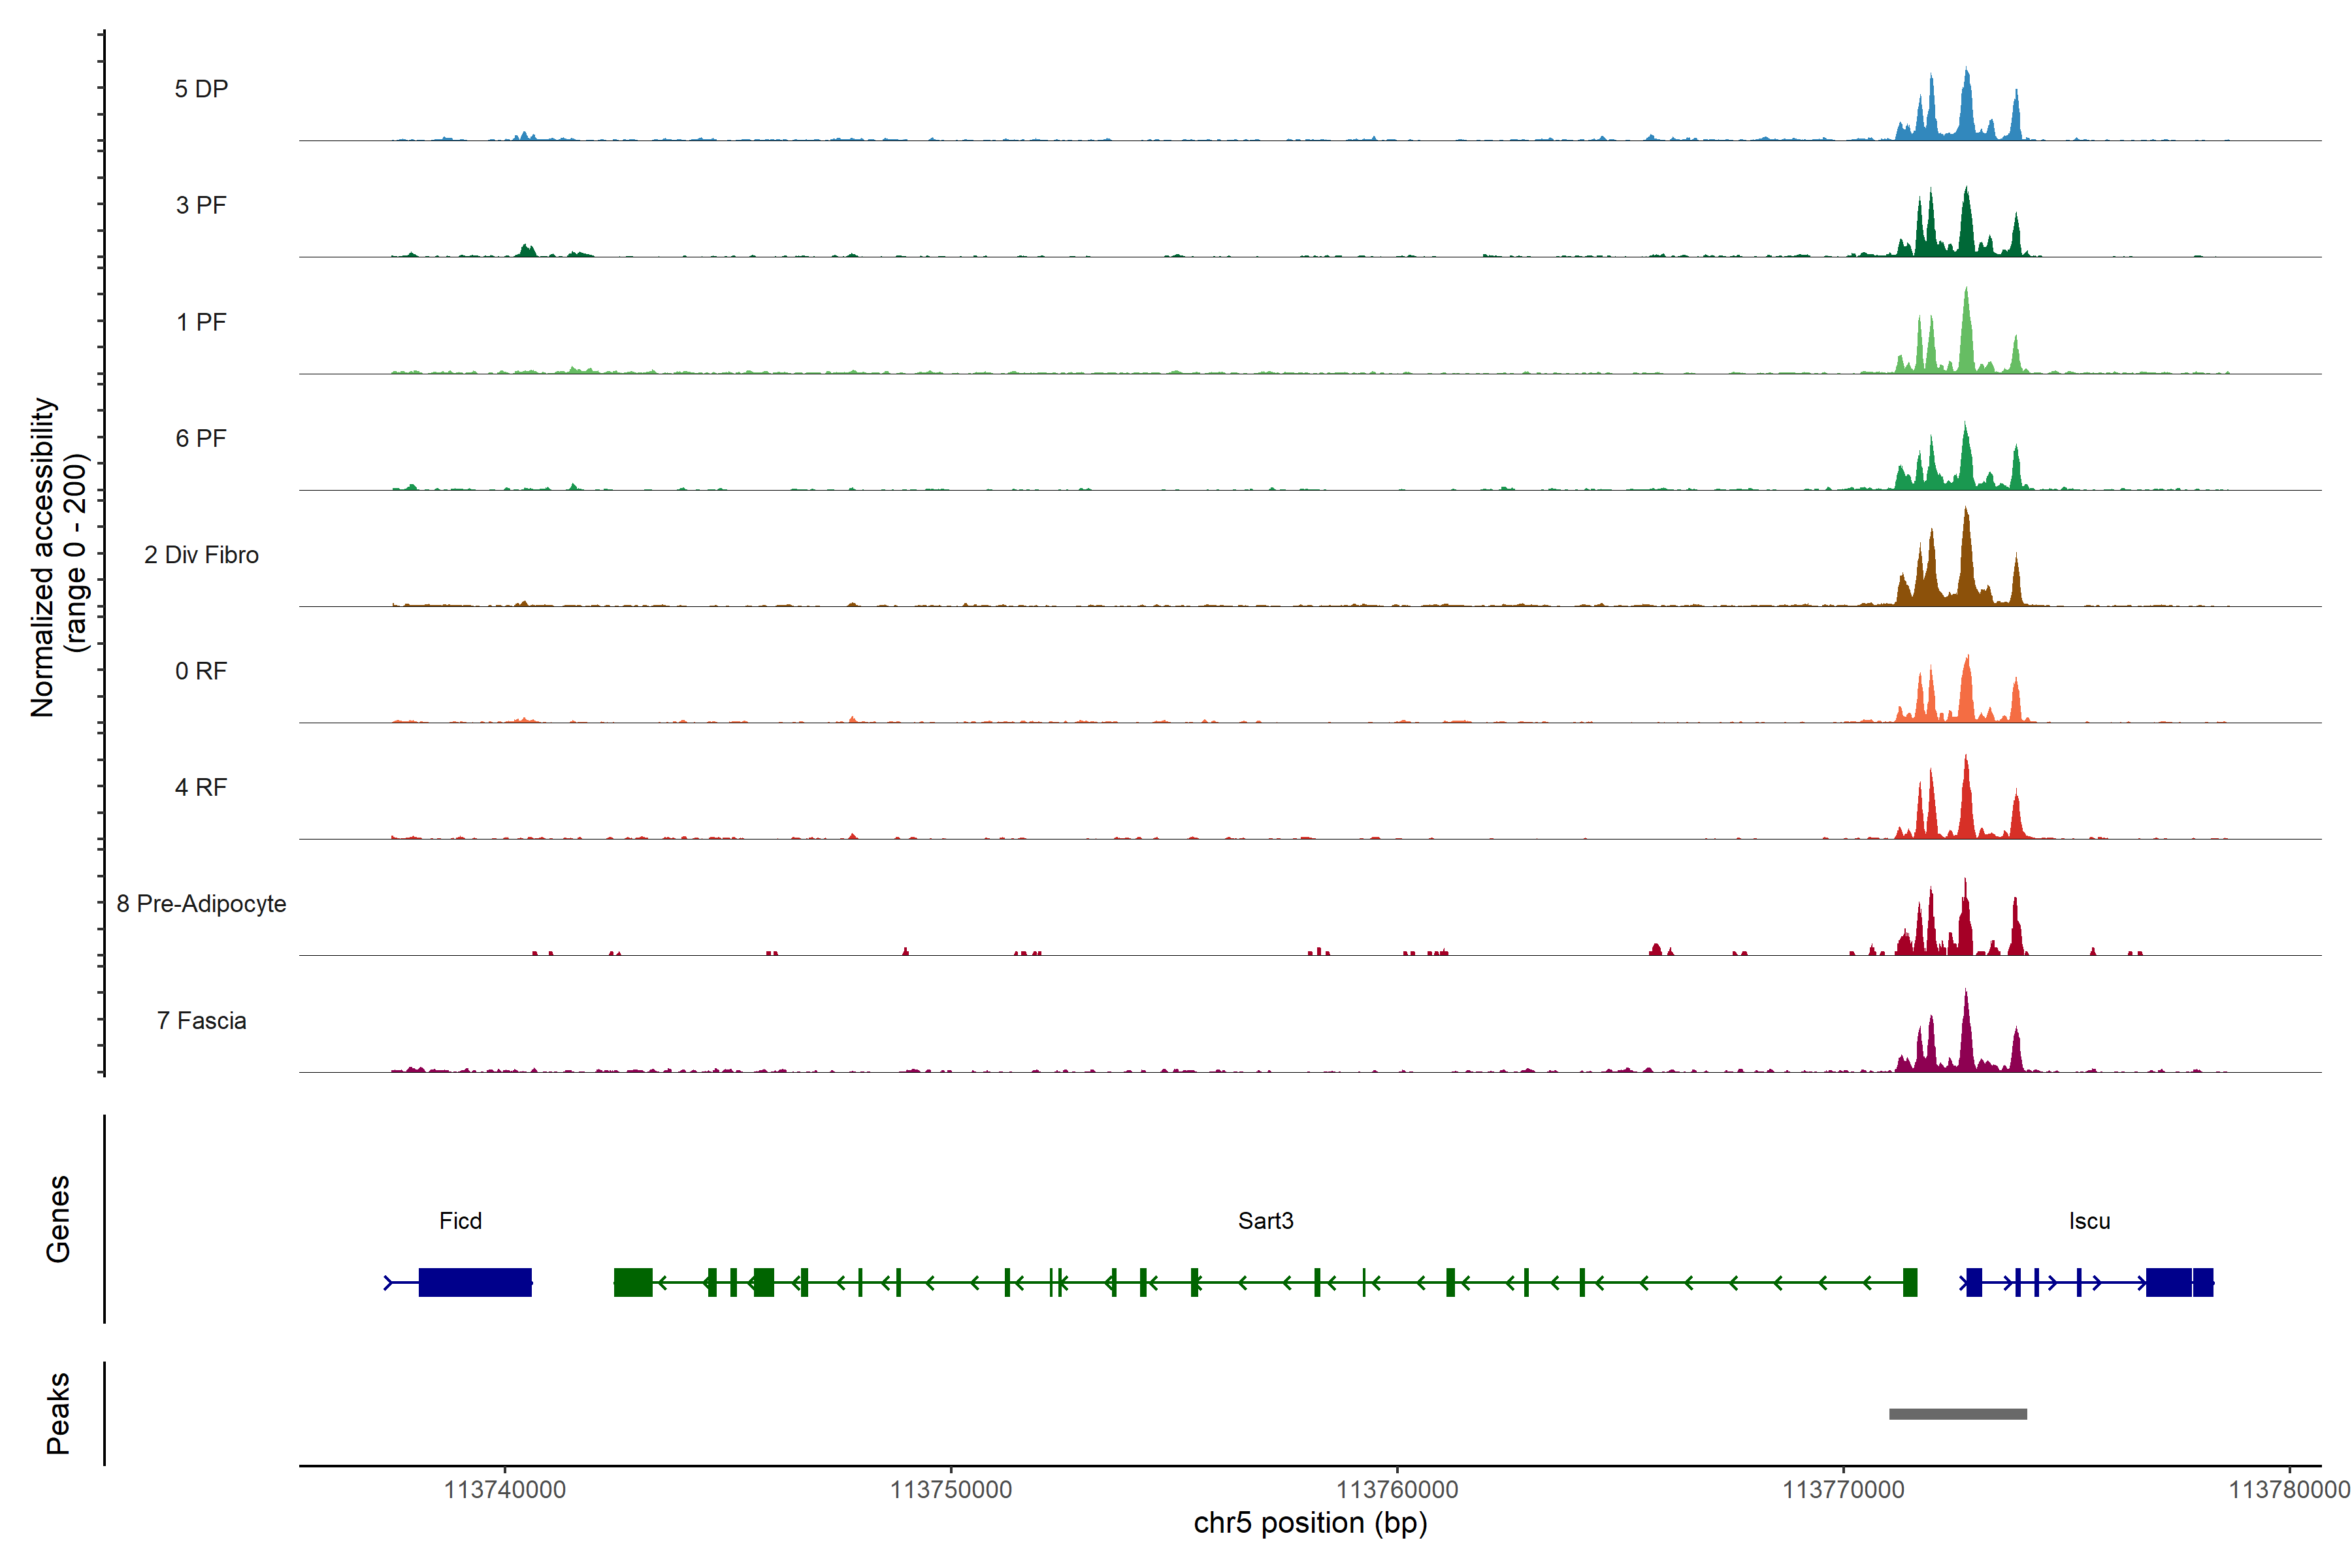The height and width of the screenshot is (1568, 2352).
Task: Select the 2 Div Fibro track label
Action: [201, 555]
